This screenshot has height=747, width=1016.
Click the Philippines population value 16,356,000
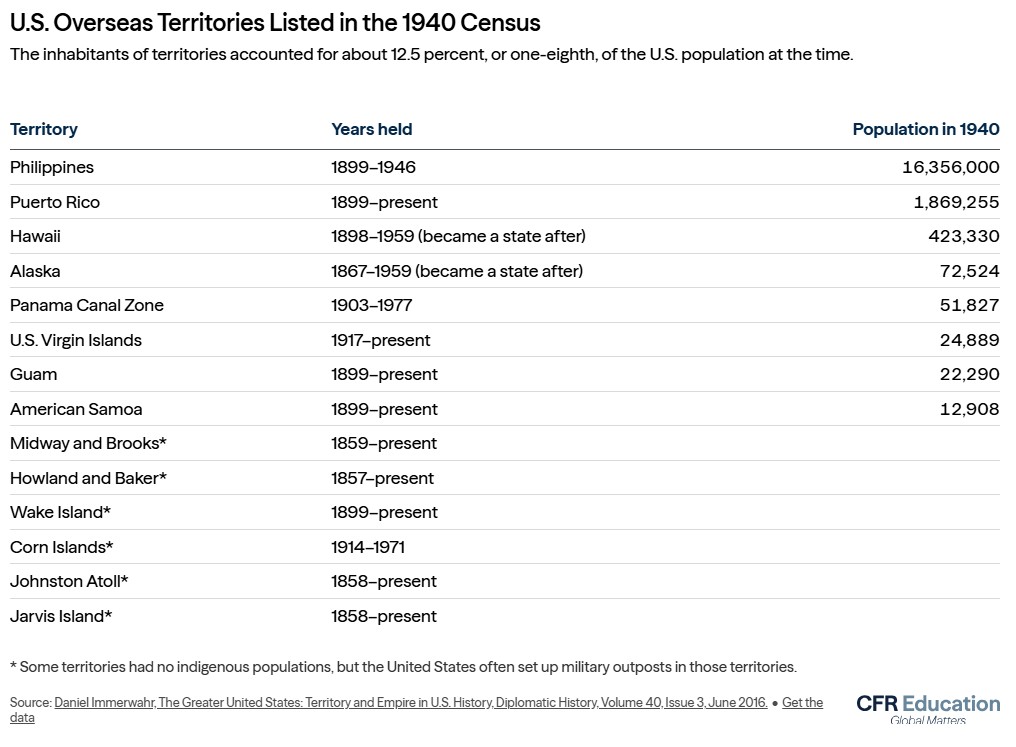coord(950,167)
